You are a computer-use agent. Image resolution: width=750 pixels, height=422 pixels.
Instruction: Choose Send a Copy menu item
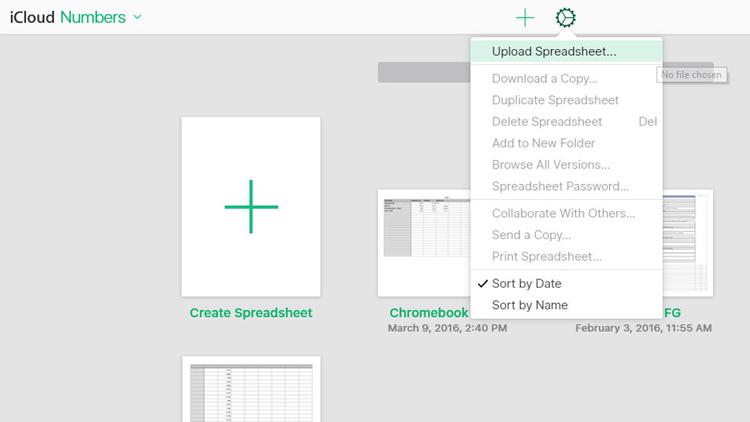pyautogui.click(x=531, y=235)
